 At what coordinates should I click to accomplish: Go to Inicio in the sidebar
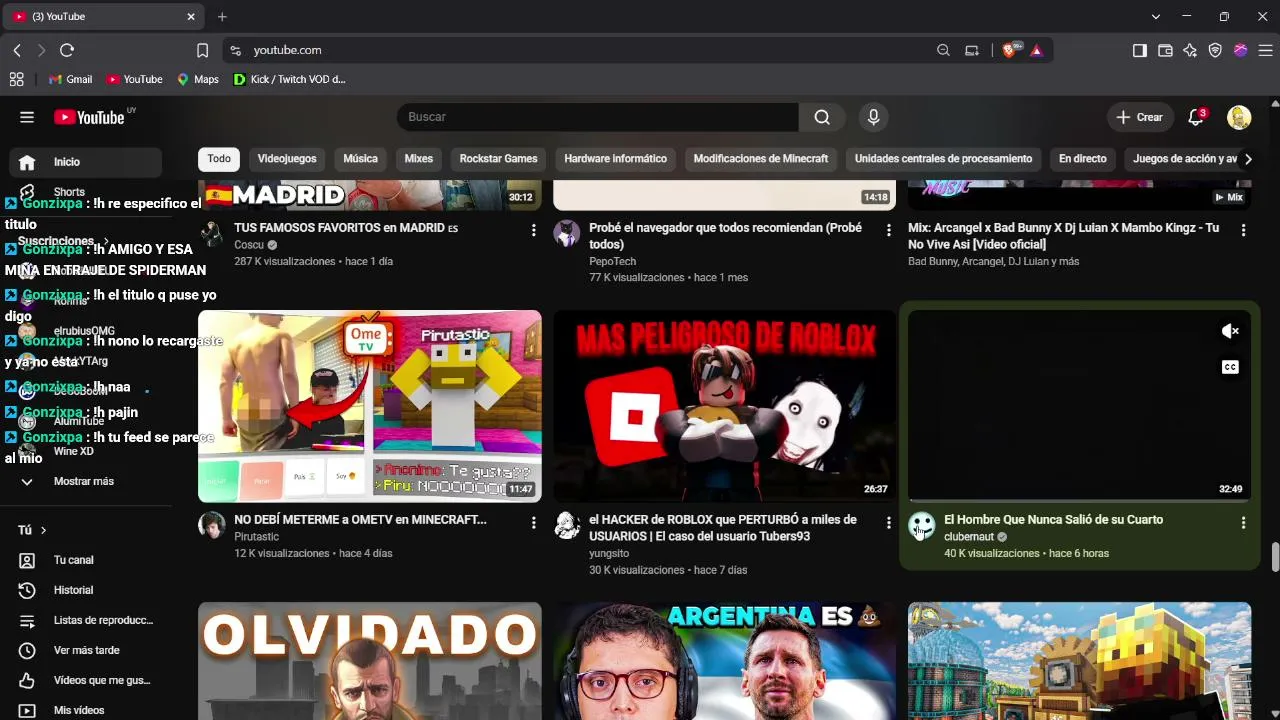pyautogui.click(x=86, y=162)
